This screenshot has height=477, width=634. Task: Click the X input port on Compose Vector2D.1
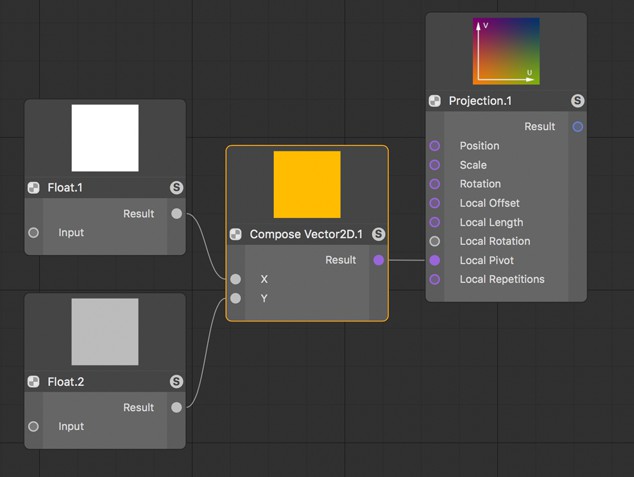236,279
